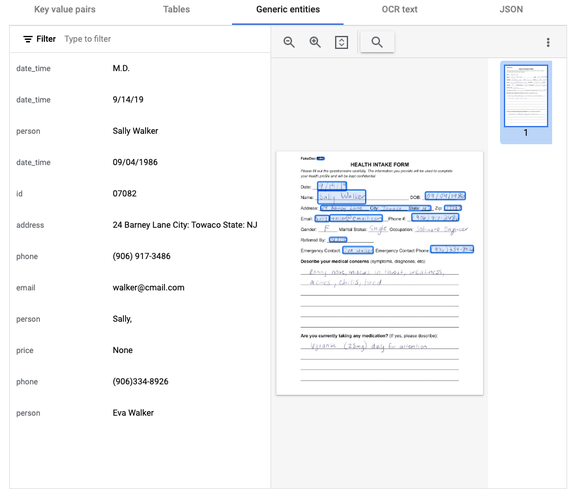
Task: Select the walker@cmail.com email entity
Action: click(140, 288)
